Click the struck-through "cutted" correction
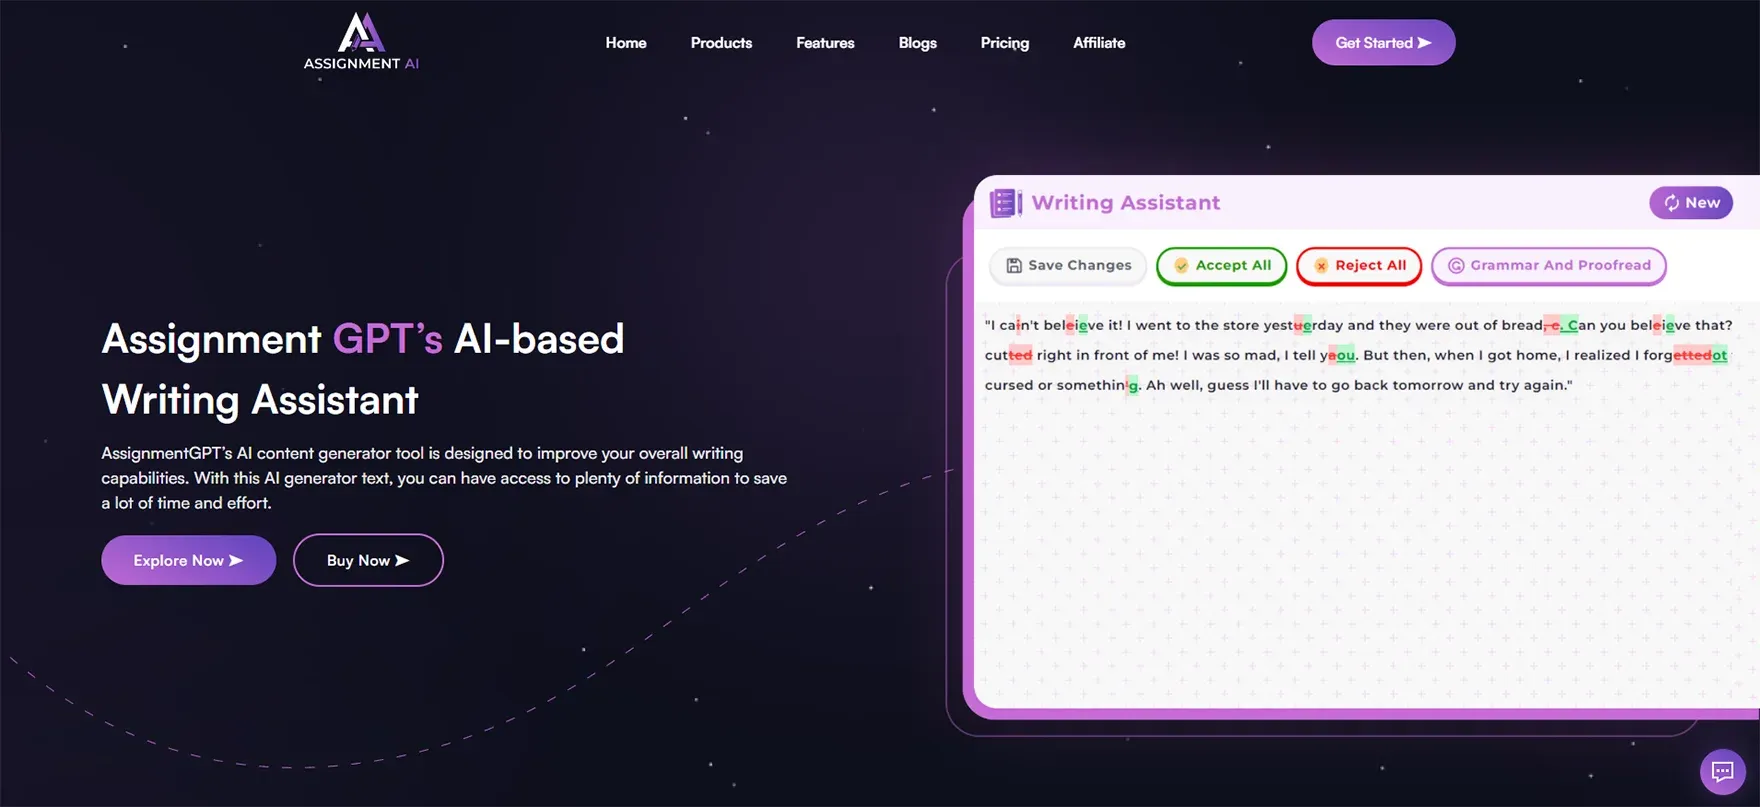 (1008, 355)
